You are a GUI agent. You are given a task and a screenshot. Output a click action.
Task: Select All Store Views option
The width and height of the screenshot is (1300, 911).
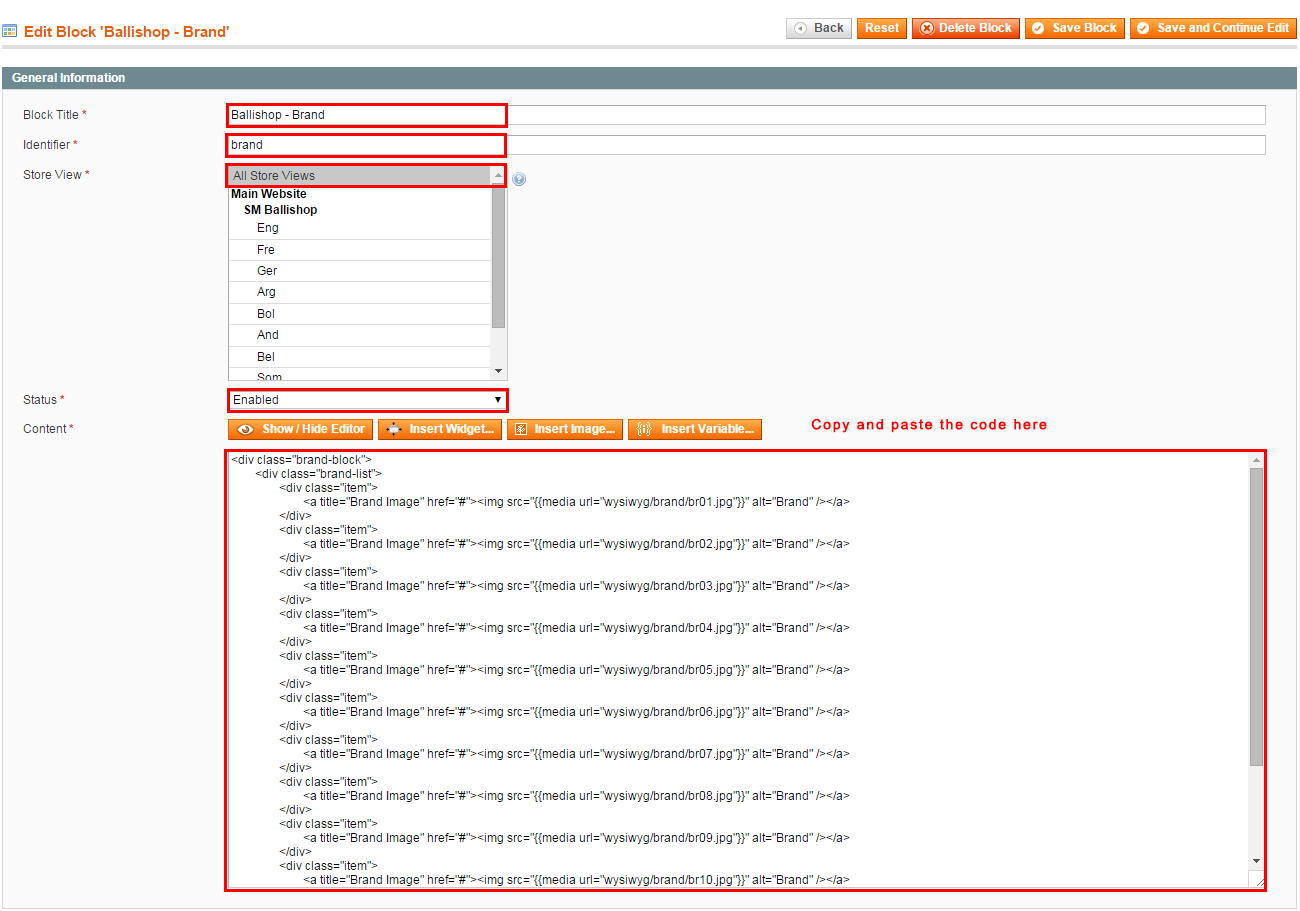[360, 176]
